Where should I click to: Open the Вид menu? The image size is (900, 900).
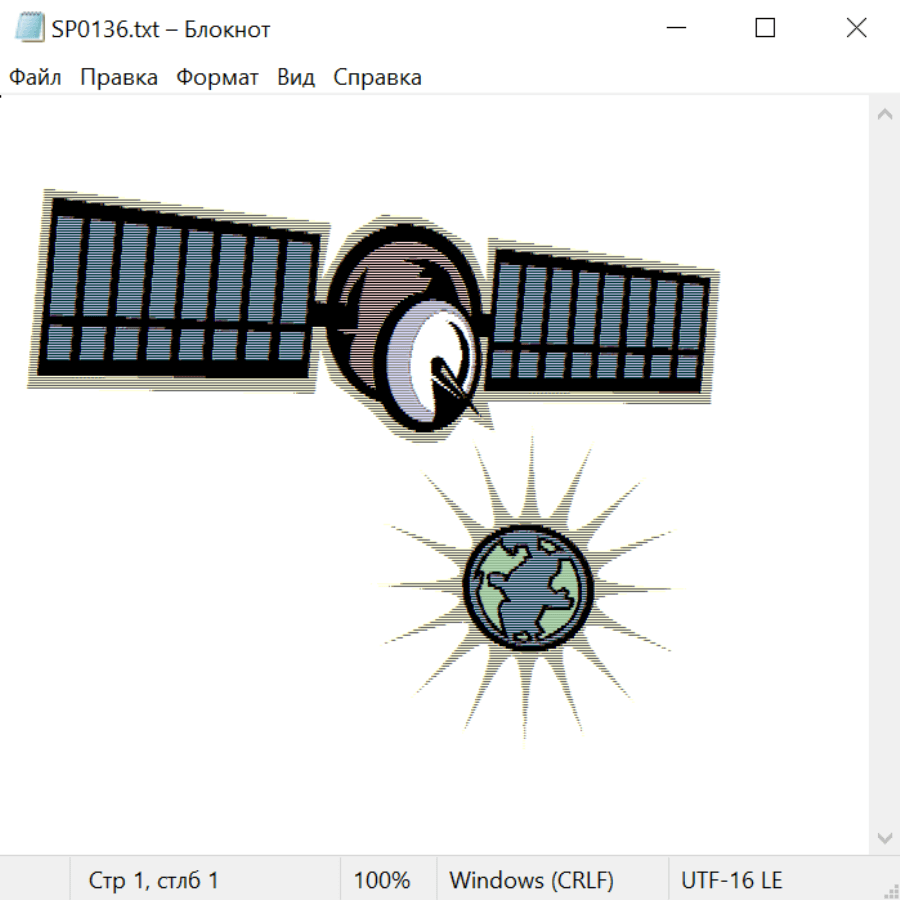295,77
